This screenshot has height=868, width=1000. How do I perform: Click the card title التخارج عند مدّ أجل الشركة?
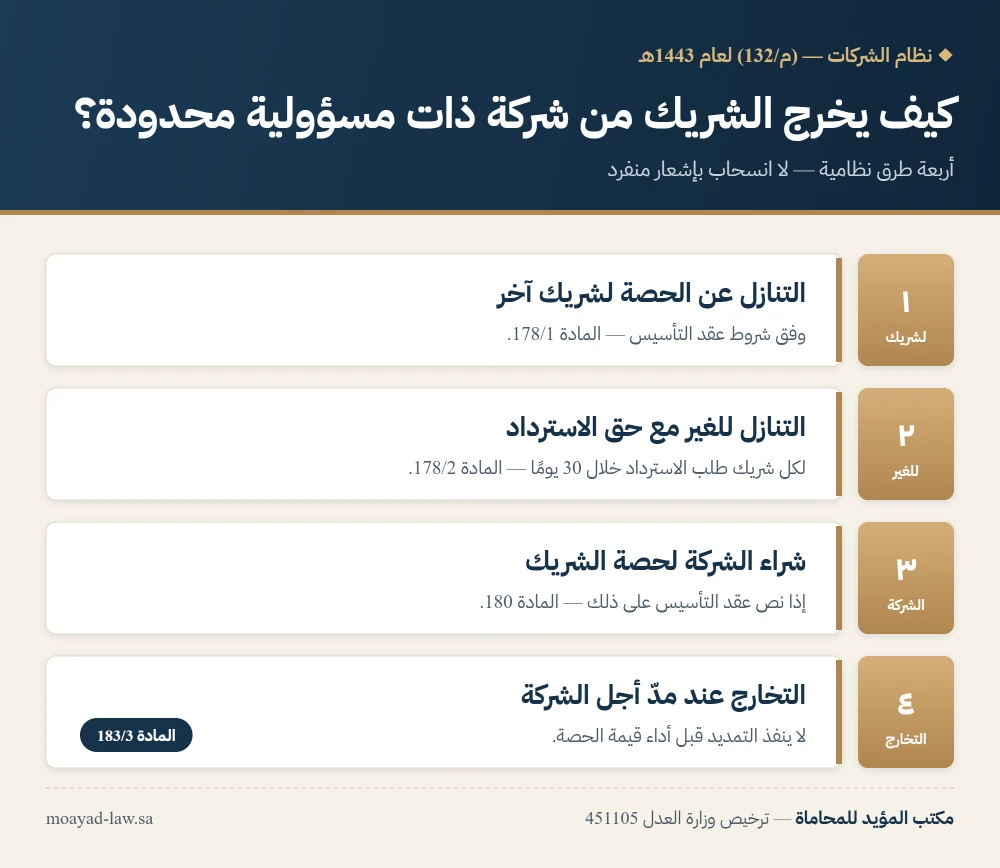click(x=663, y=696)
